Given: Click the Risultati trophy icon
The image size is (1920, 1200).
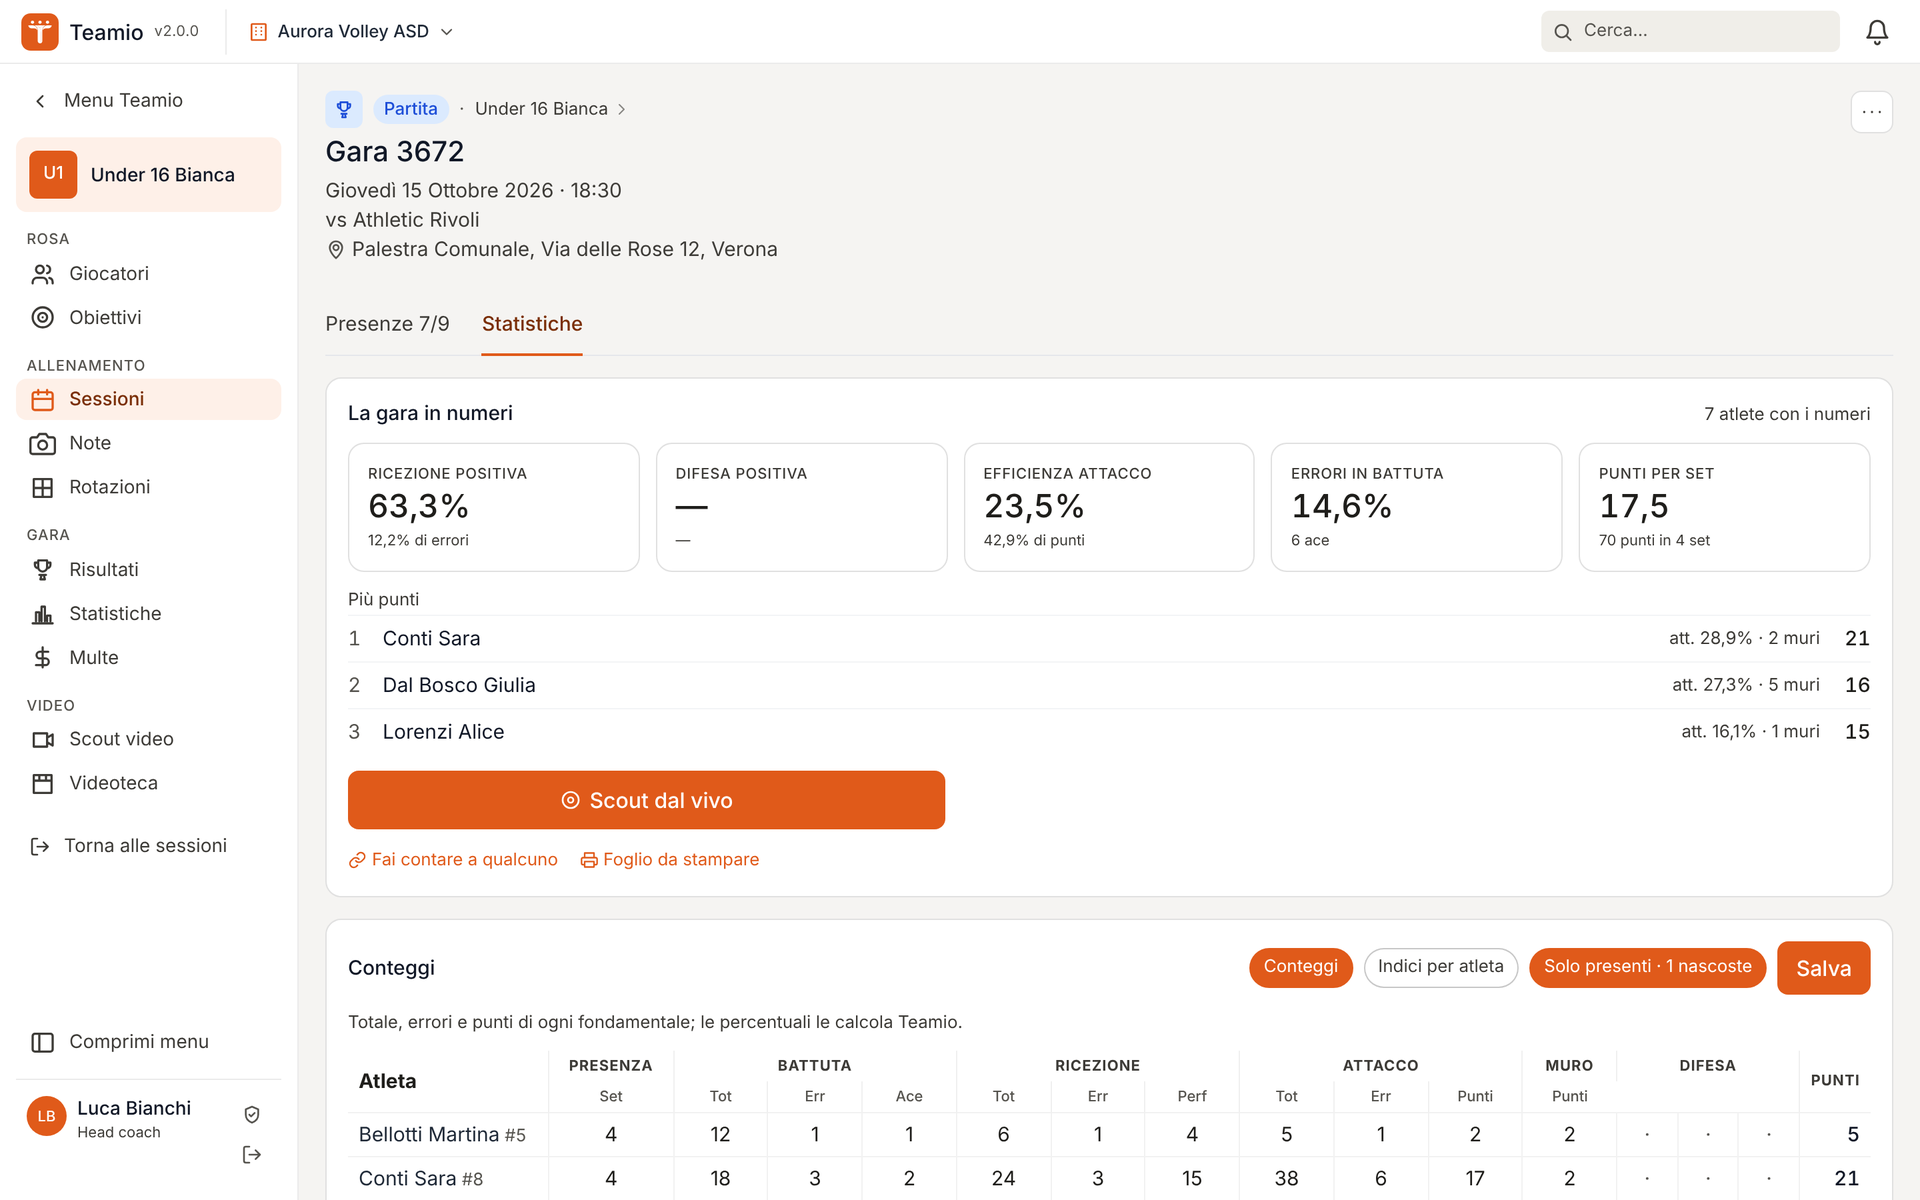Looking at the screenshot, I should [x=42, y=570].
